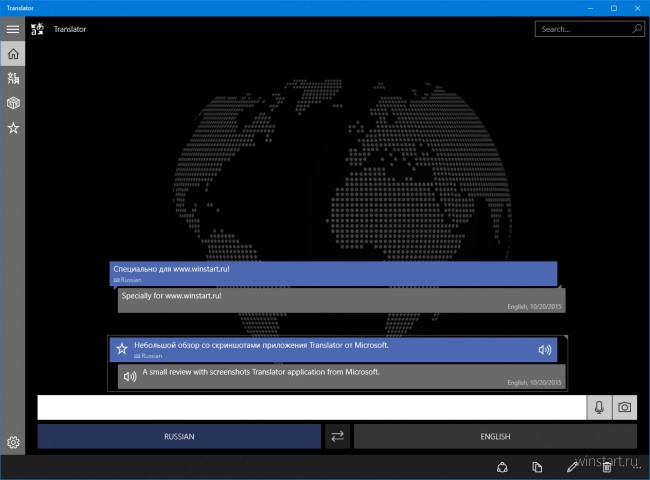Maximize the Translator window
650x480 pixels.
[x=614, y=8]
